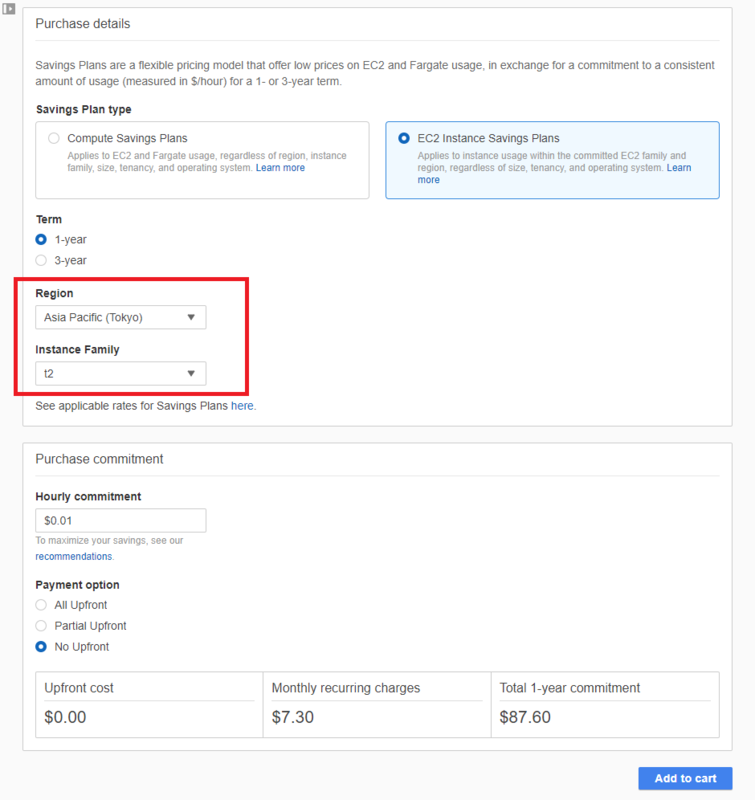Click the Hourly commitment input field
Image resolution: width=755 pixels, height=800 pixels.
point(121,520)
